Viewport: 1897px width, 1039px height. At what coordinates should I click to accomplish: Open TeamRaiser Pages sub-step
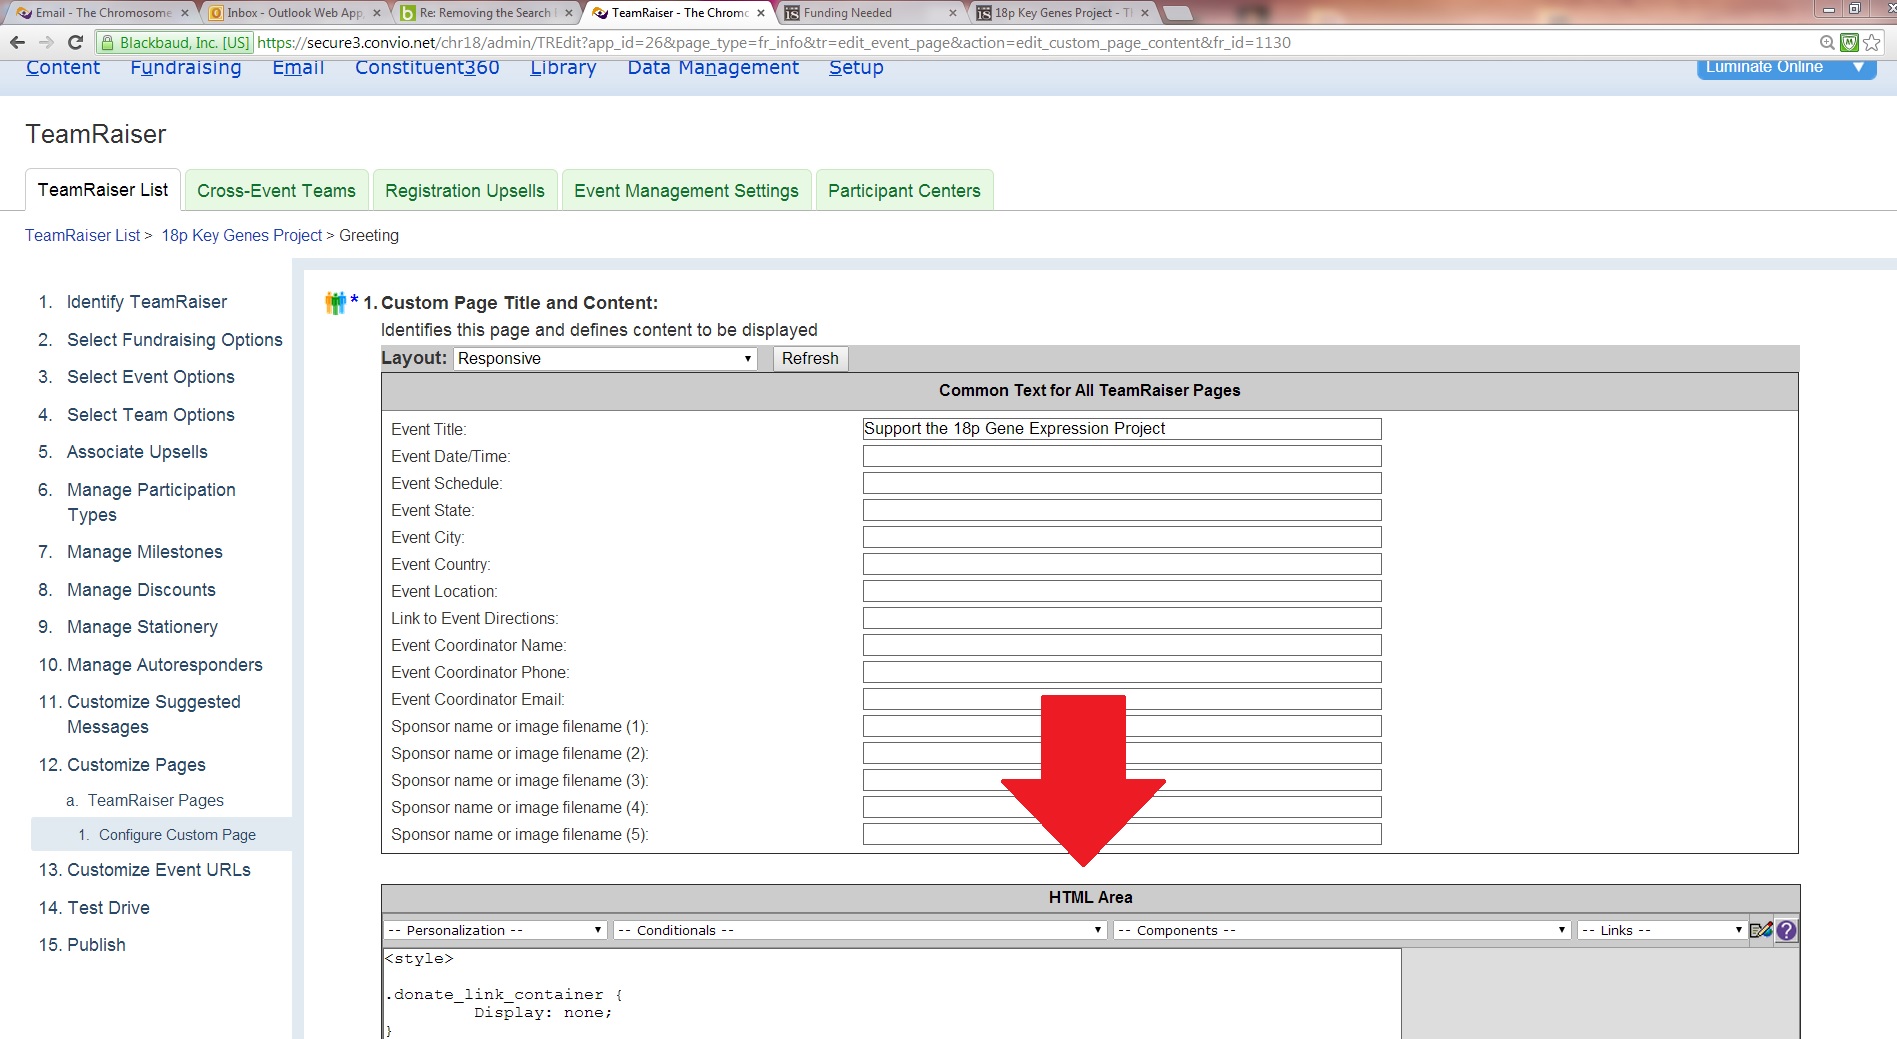click(156, 800)
